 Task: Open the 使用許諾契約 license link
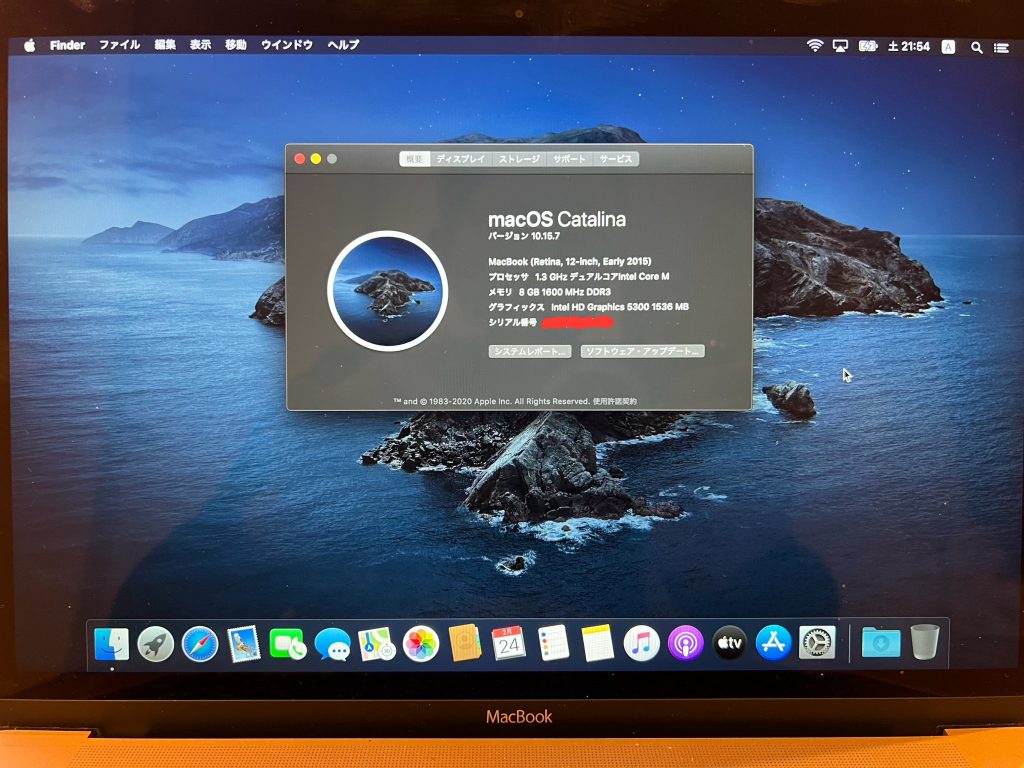click(x=614, y=401)
